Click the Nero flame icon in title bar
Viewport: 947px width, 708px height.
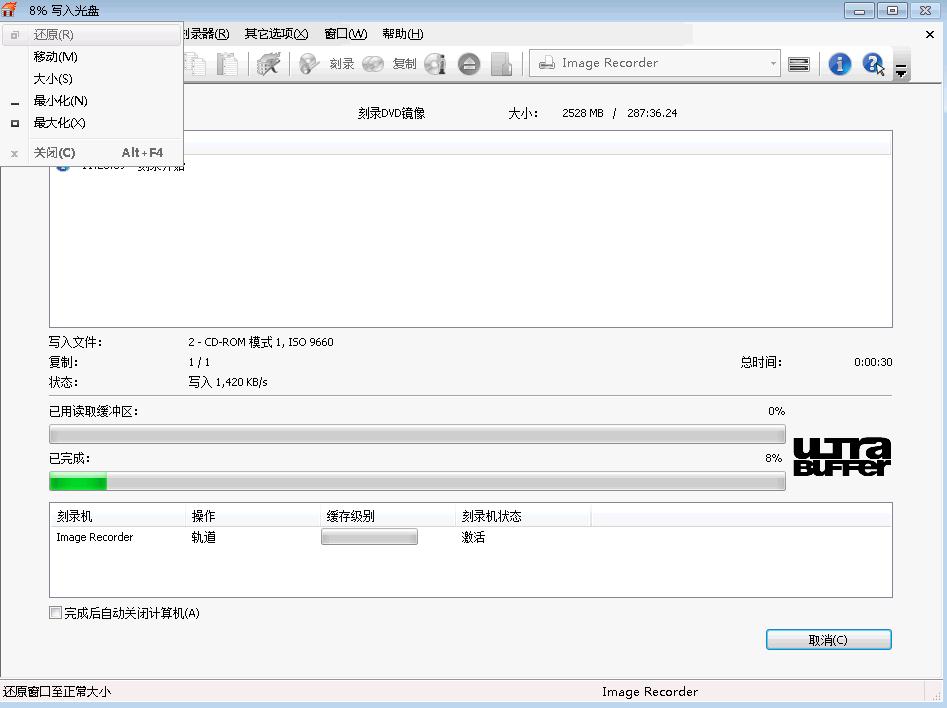(x=10, y=10)
